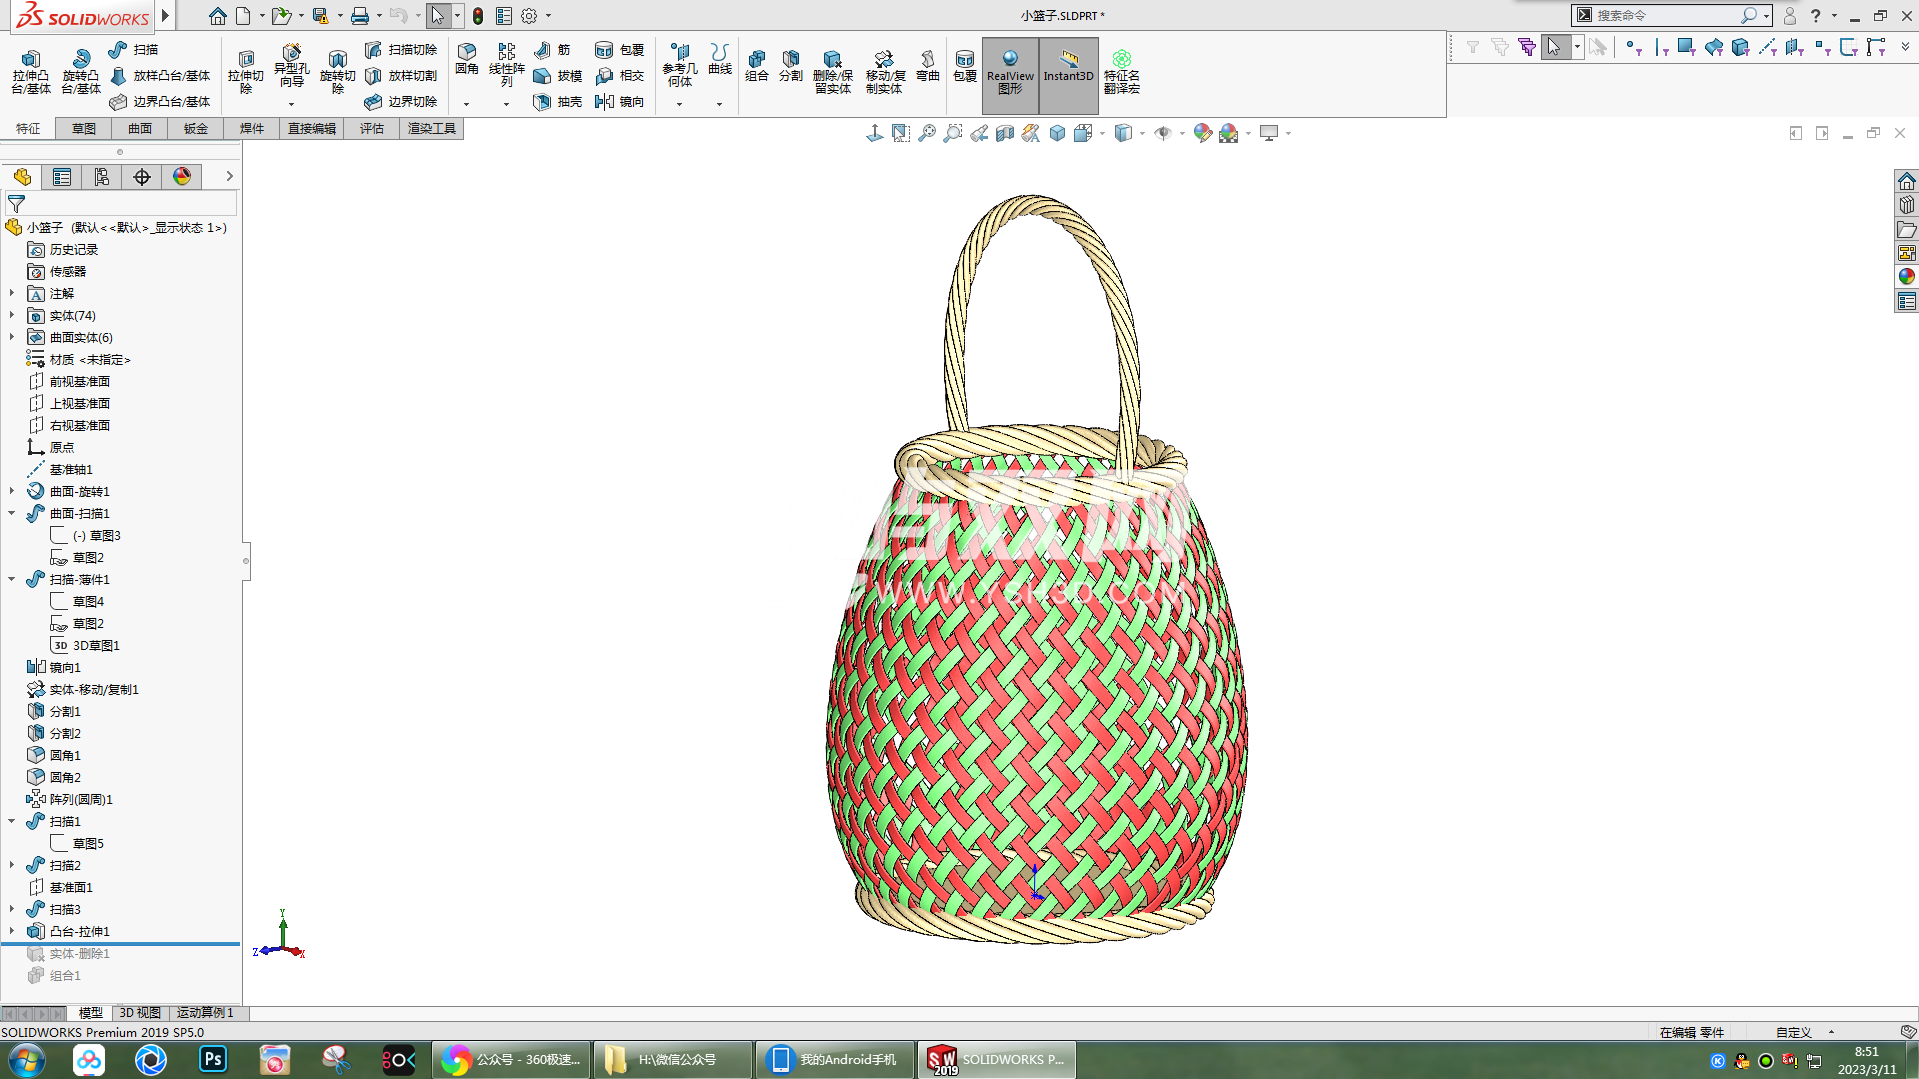Select the 阵列(圆周)1 feature in tree

81,800
